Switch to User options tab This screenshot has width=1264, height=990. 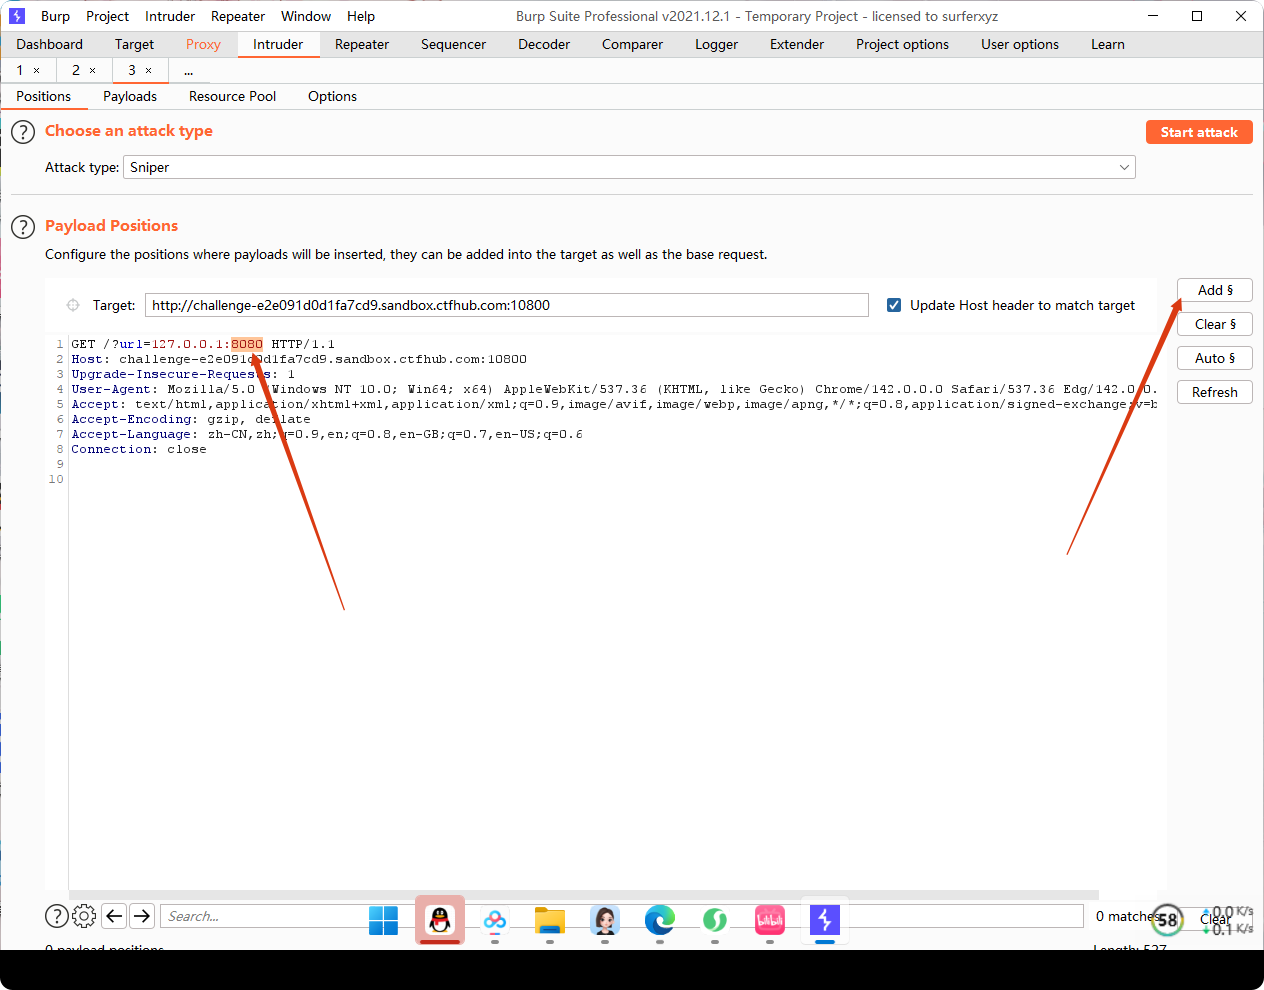pyautogui.click(x=1020, y=44)
